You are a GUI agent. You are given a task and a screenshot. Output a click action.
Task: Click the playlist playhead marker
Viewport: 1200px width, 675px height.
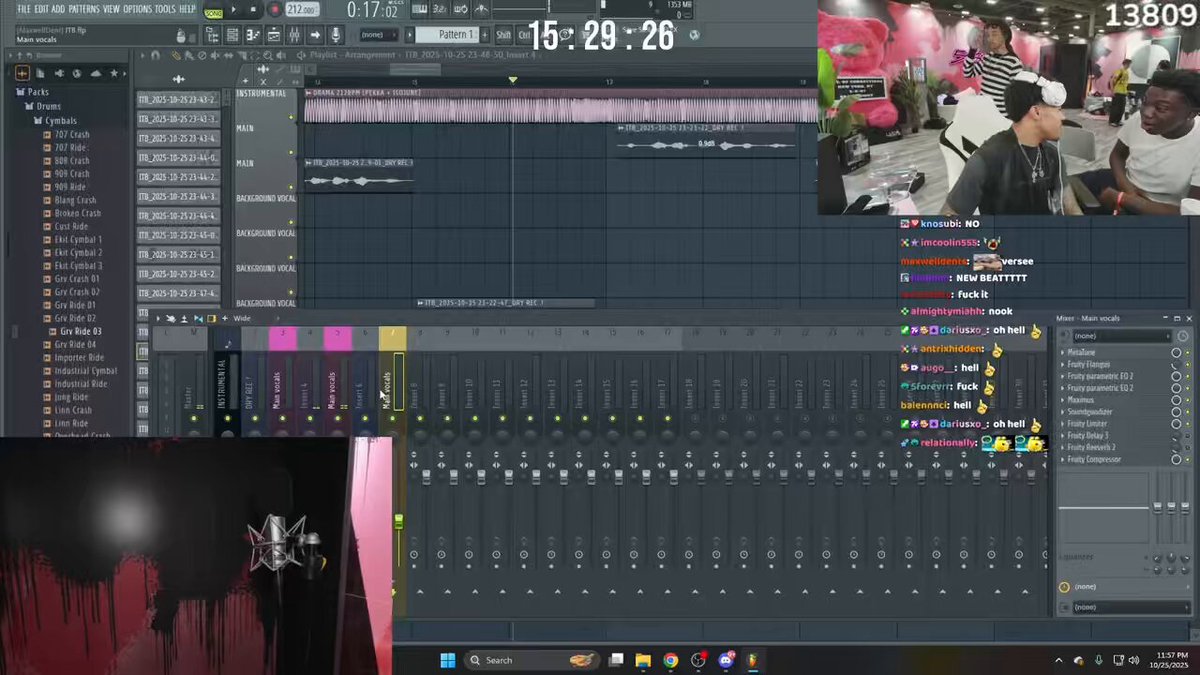point(513,80)
